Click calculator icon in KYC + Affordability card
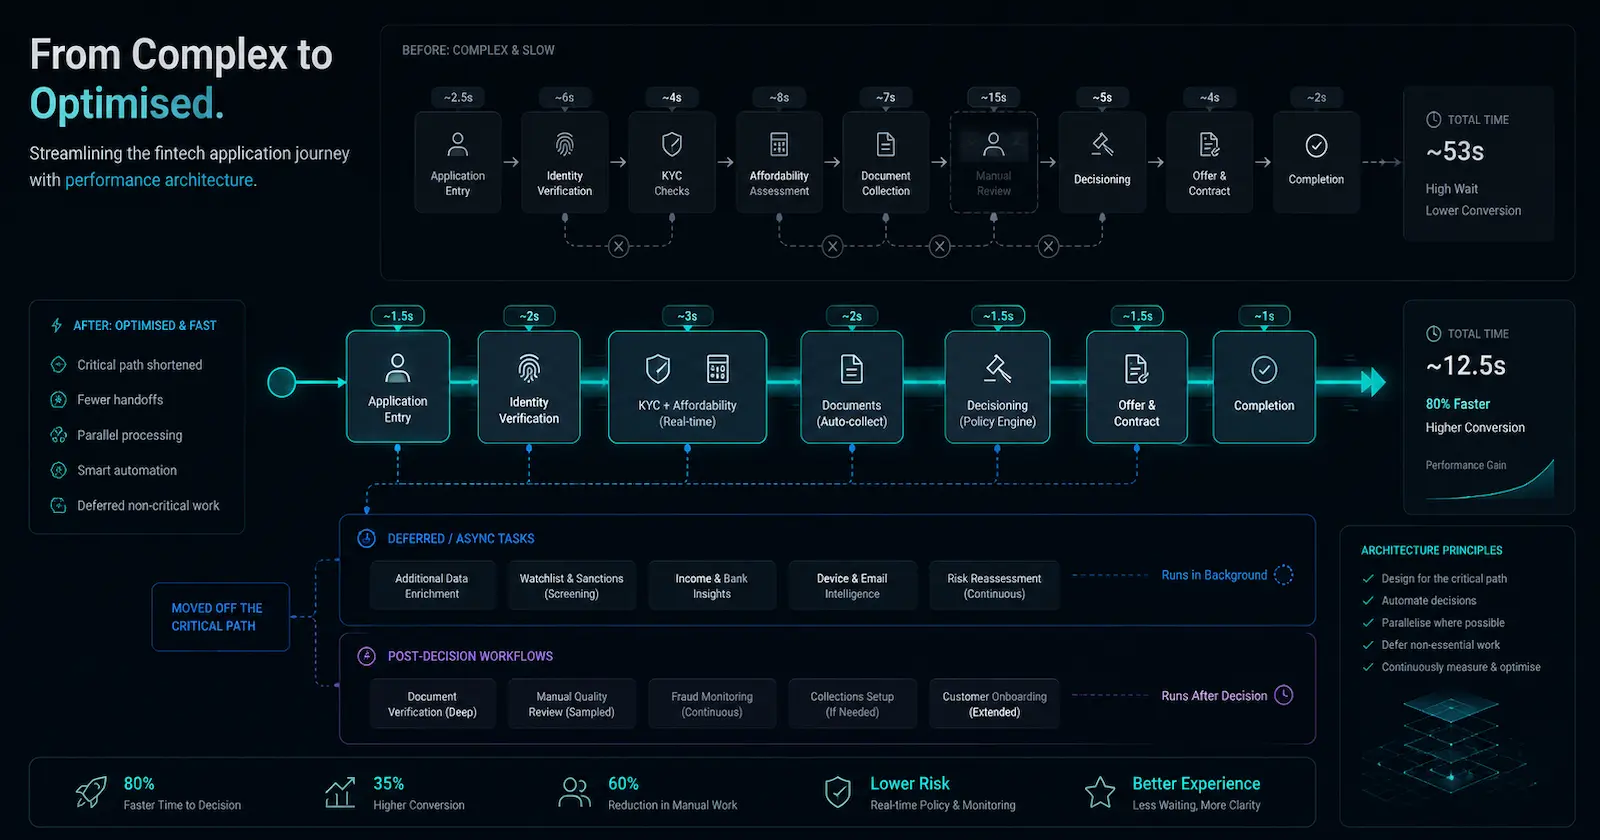 [718, 369]
